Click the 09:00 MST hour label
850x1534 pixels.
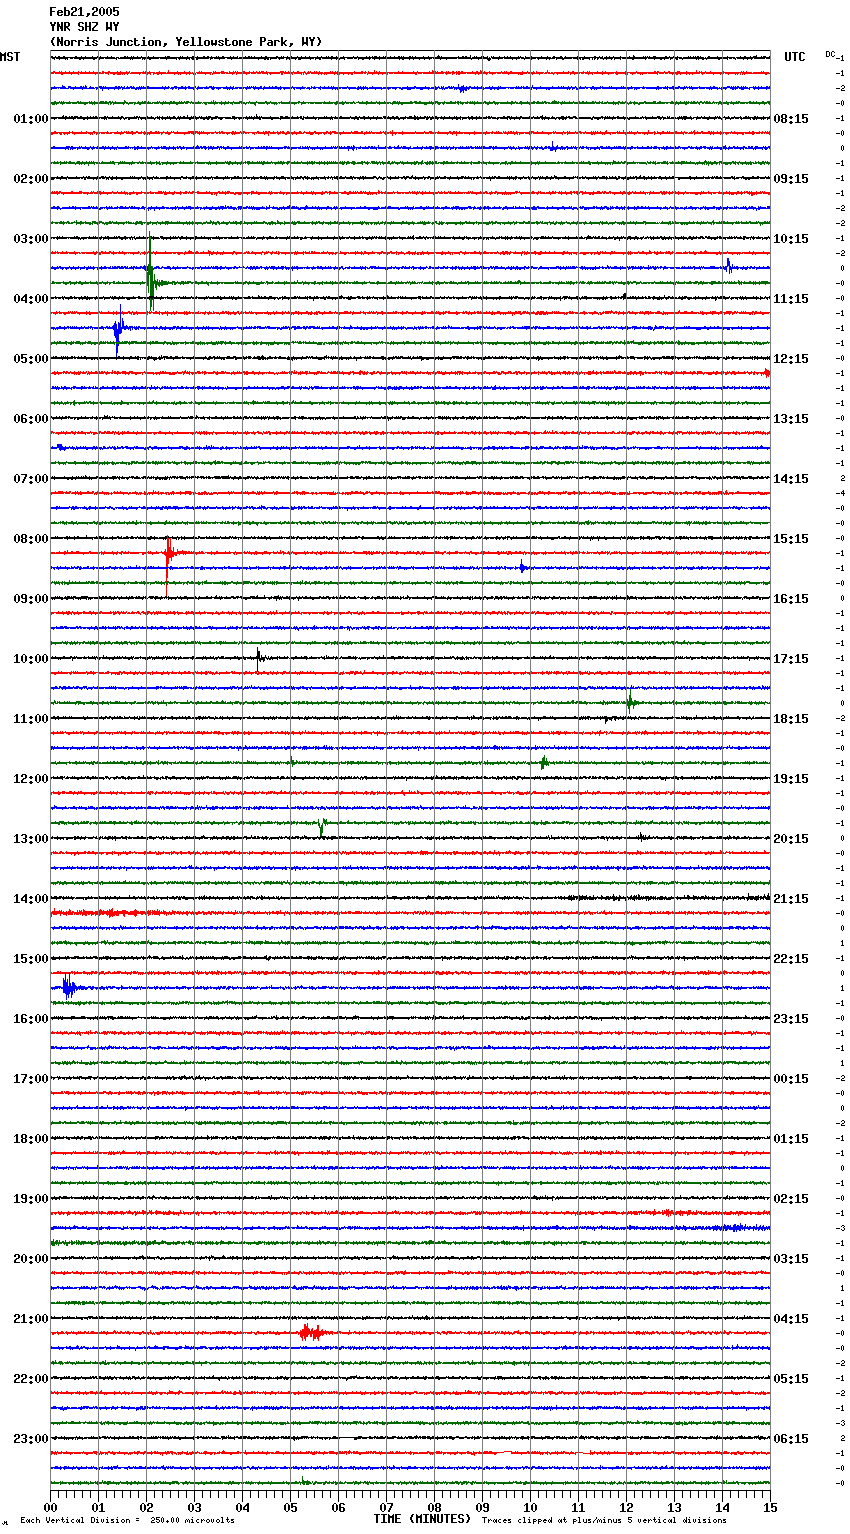[x=31, y=599]
